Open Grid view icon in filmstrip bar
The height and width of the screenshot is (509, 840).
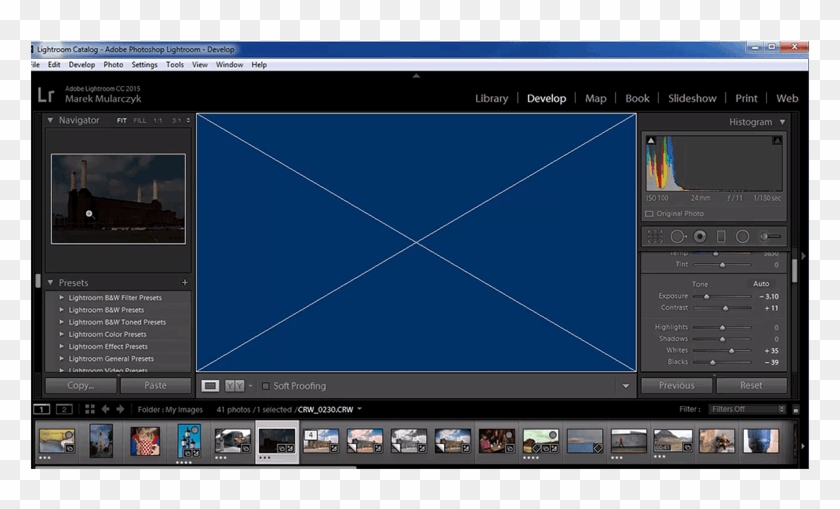[89, 409]
